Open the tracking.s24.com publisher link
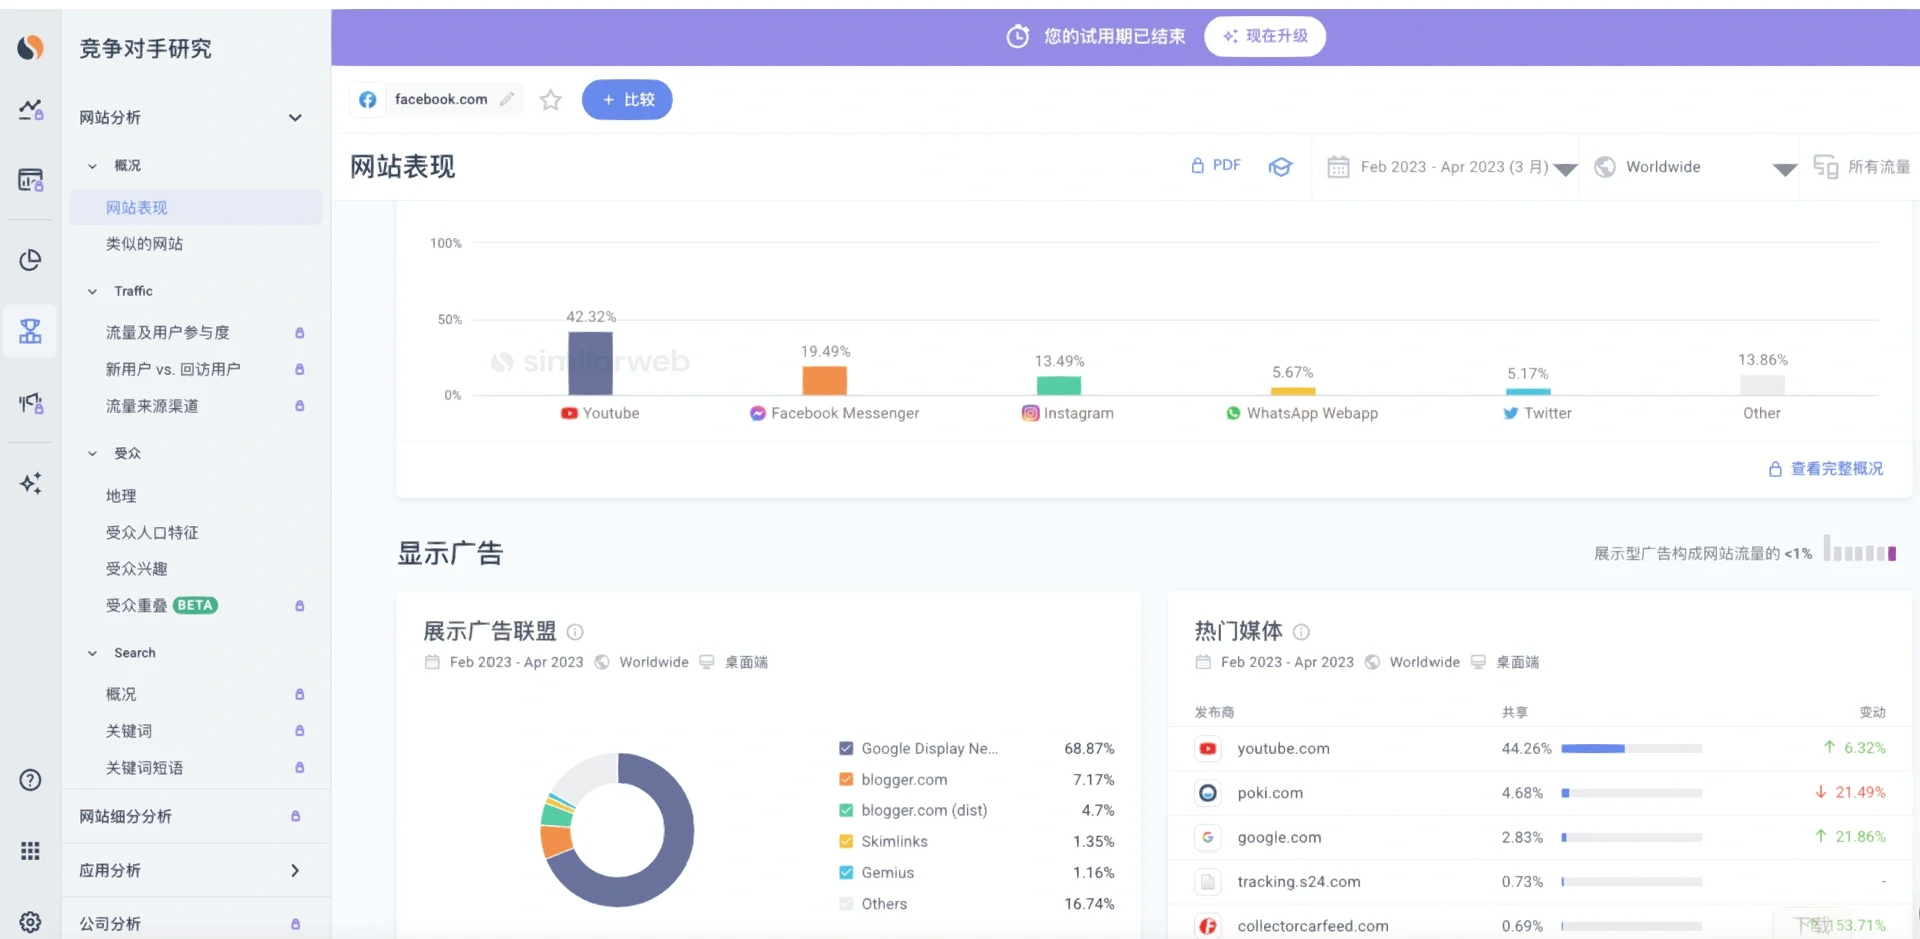Image resolution: width=1920 pixels, height=939 pixels. (x=1298, y=882)
